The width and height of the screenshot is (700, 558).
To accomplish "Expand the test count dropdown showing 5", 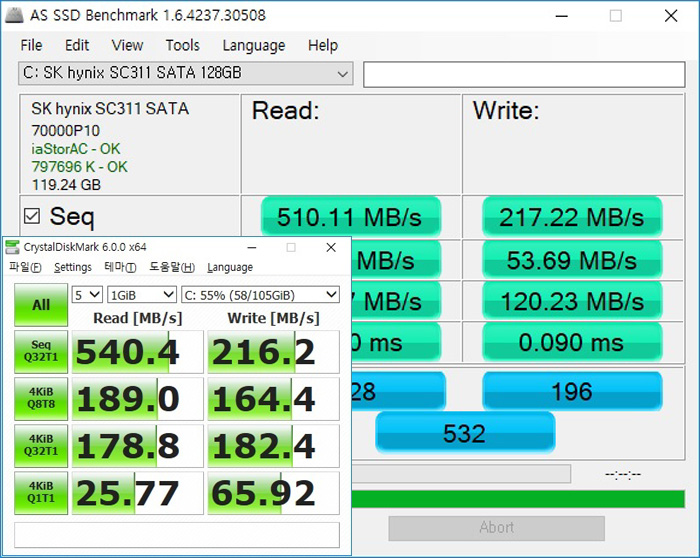I will point(87,295).
